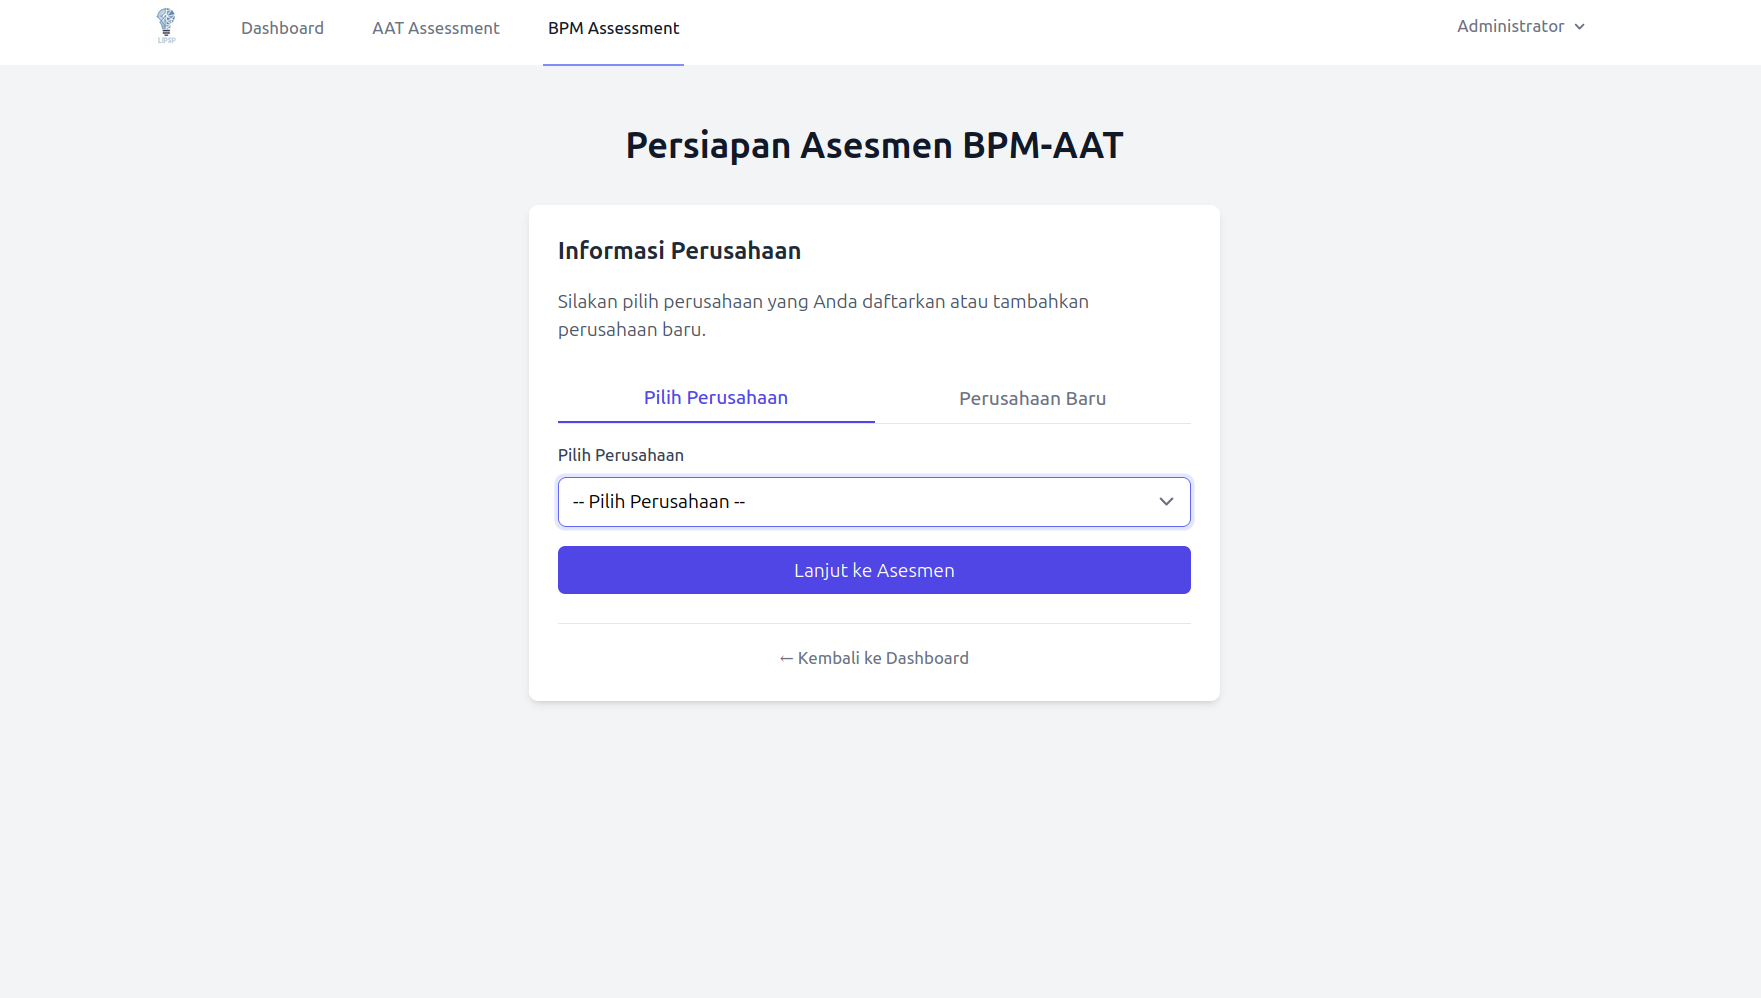The width and height of the screenshot is (1761, 998).
Task: Click the left arrow before Kembali
Action: click(786, 658)
